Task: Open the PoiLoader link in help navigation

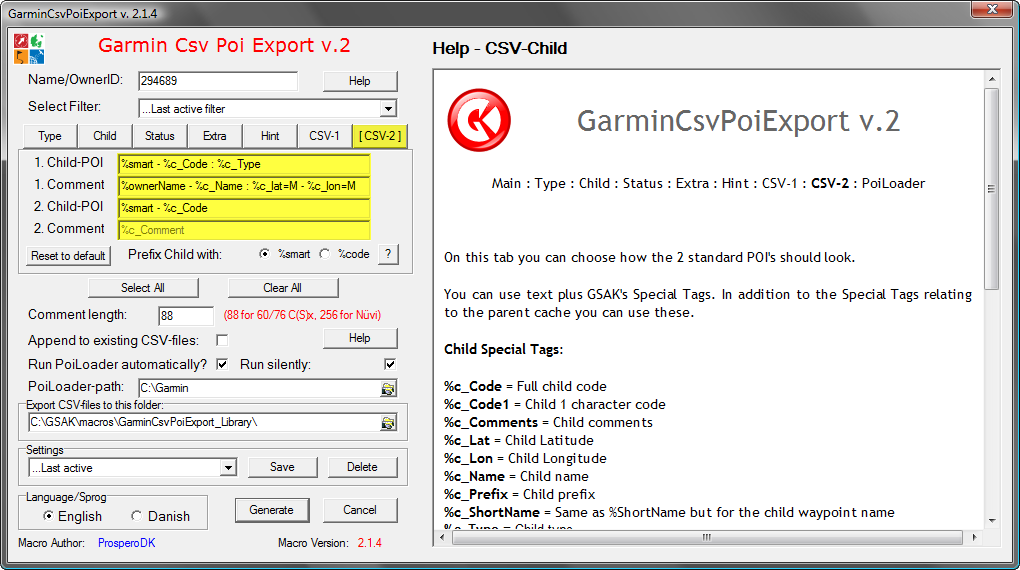Action: tap(893, 183)
